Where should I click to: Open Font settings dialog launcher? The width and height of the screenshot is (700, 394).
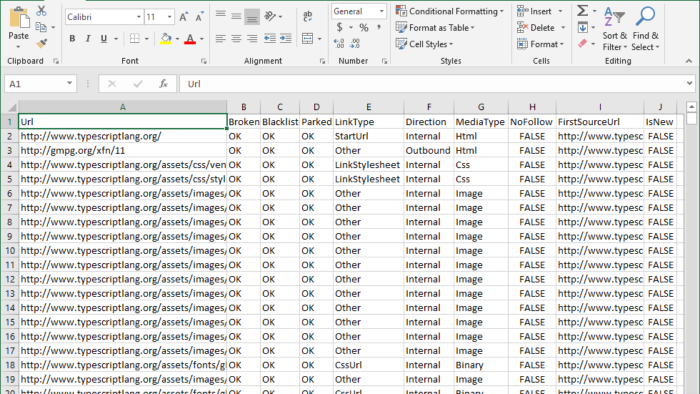[204, 61]
